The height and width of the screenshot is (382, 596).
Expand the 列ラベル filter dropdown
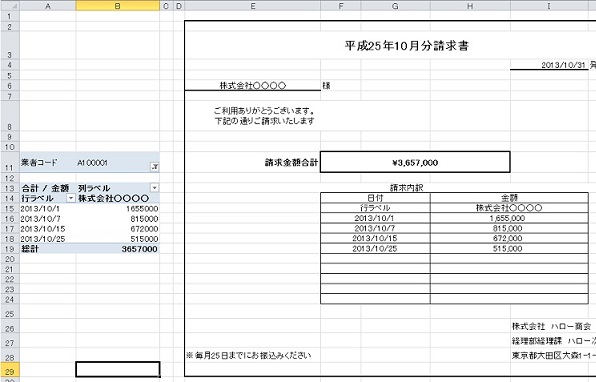point(155,188)
